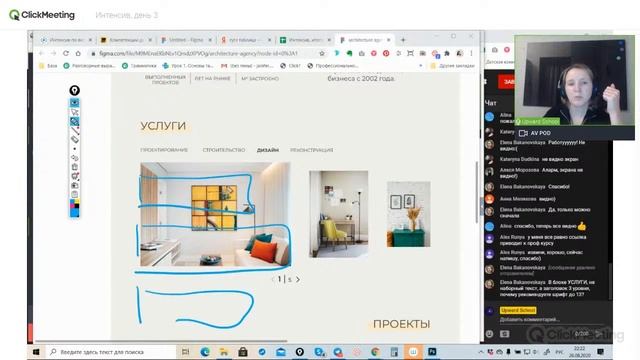Click the presenter webcam video

pyautogui.click(x=574, y=81)
